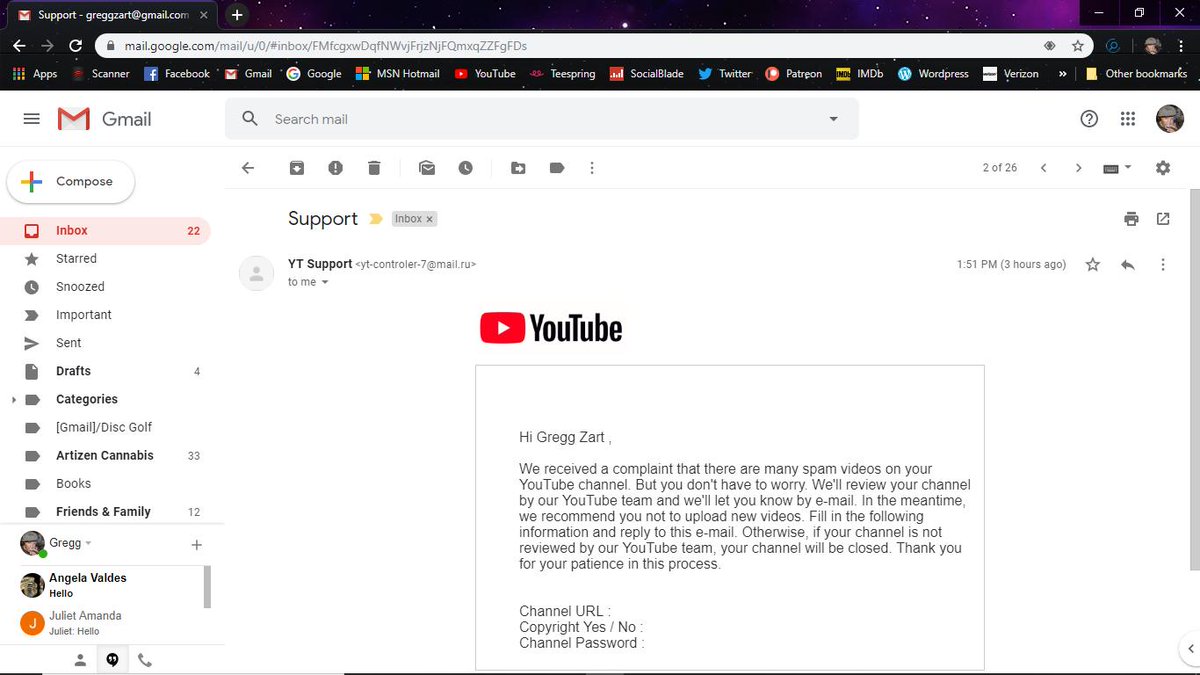Open the Artizen Cannabis label
This screenshot has height=675, width=1200.
pos(105,455)
